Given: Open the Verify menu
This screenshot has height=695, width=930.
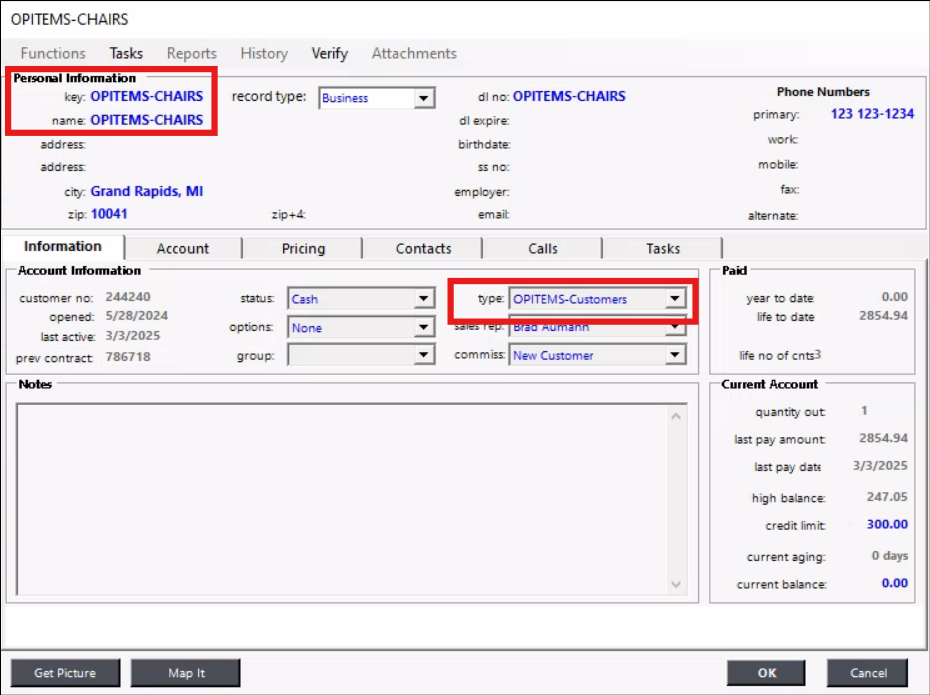Looking at the screenshot, I should tap(329, 53).
